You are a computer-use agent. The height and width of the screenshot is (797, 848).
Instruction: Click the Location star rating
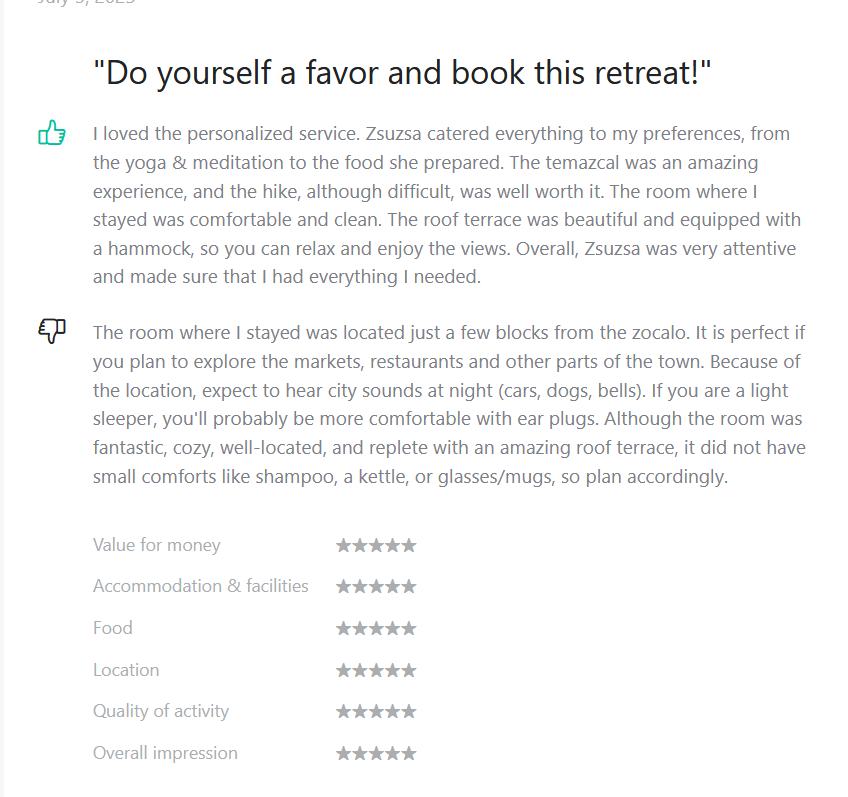[x=376, y=670]
